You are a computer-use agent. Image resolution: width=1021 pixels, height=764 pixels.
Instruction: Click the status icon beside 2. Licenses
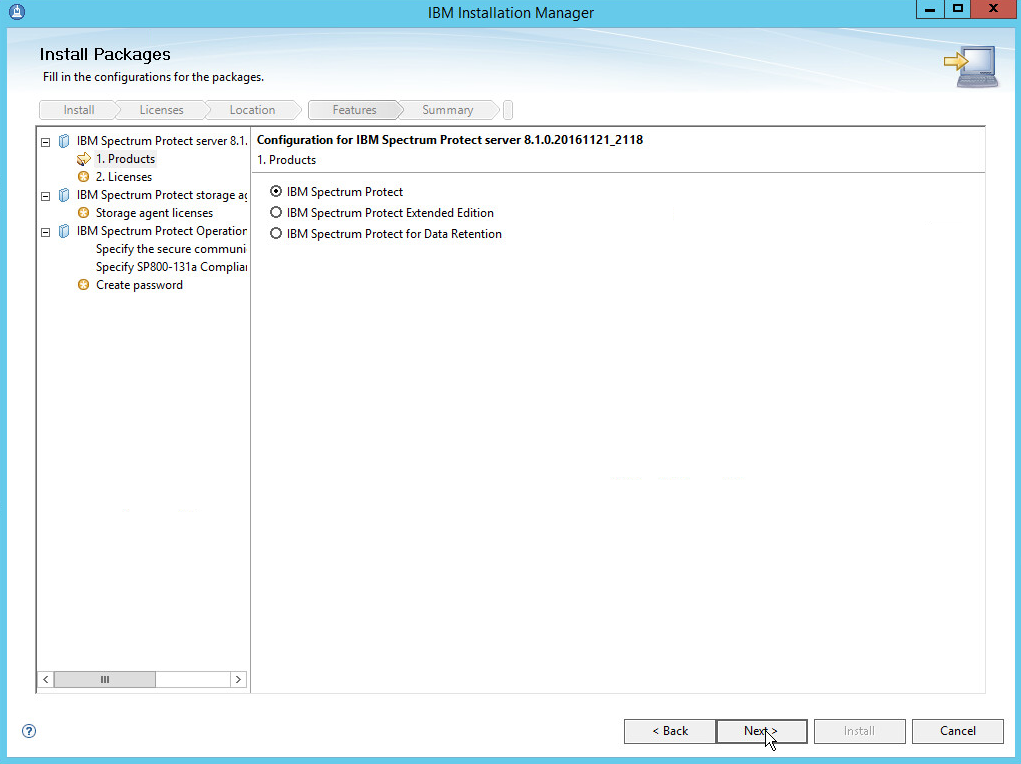point(84,177)
